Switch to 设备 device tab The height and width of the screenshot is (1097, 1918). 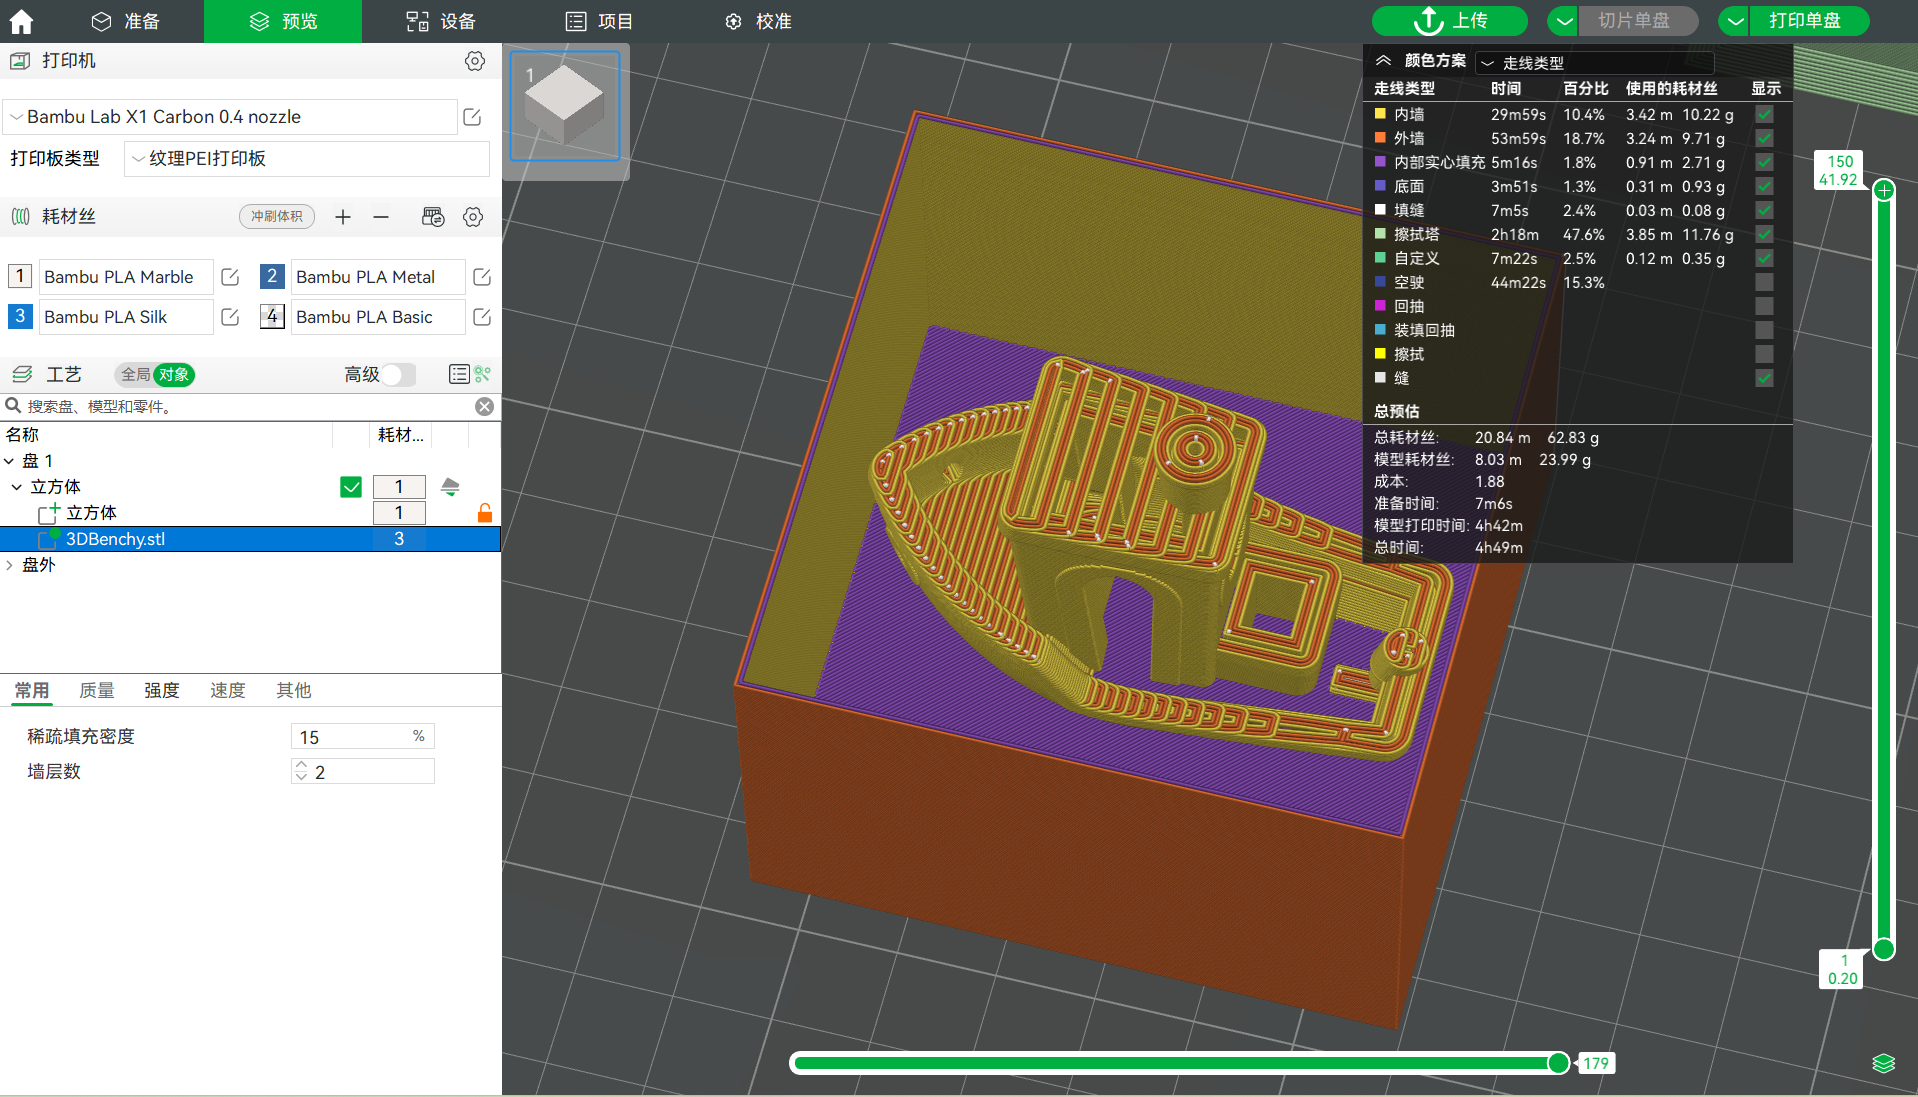(x=441, y=21)
